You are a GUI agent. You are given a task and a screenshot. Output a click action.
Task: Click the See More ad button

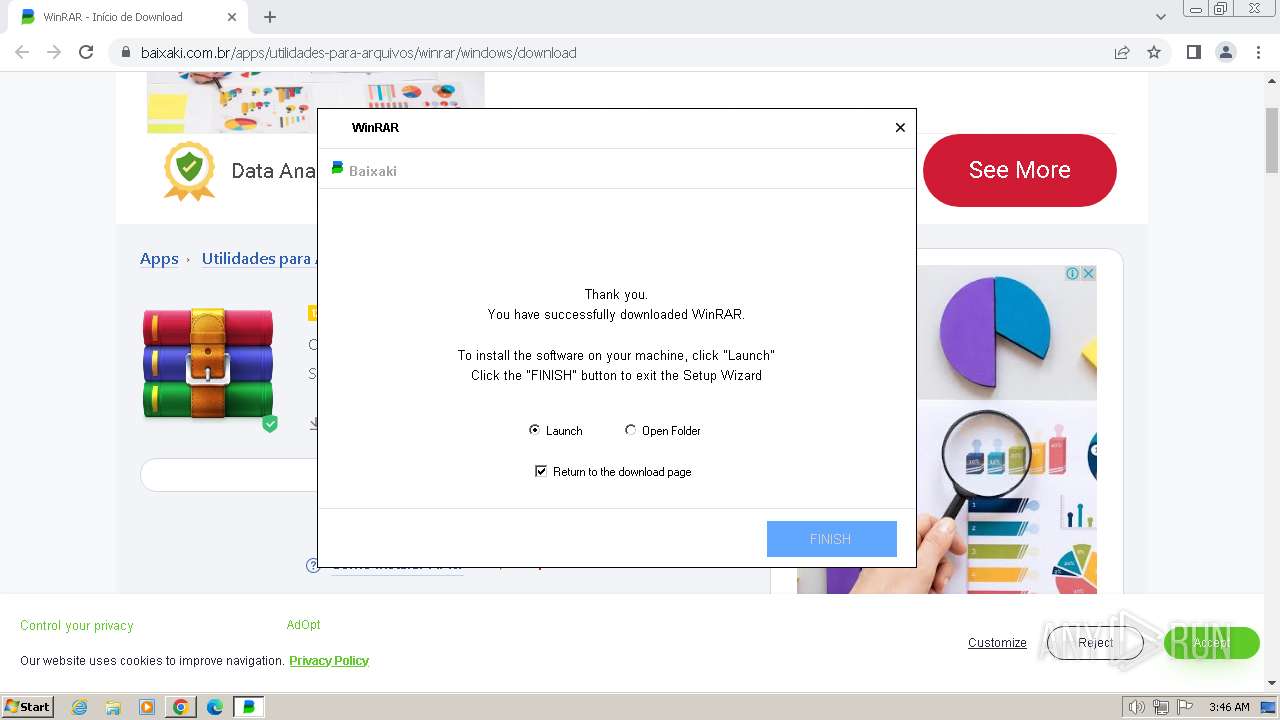(1019, 170)
